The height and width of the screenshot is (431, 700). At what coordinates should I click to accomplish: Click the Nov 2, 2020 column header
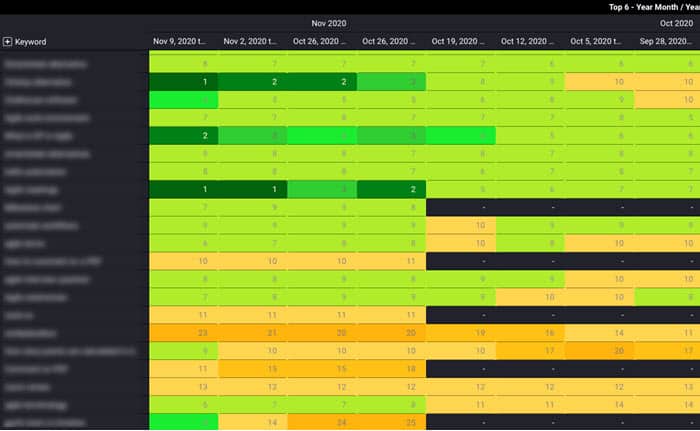252,42
